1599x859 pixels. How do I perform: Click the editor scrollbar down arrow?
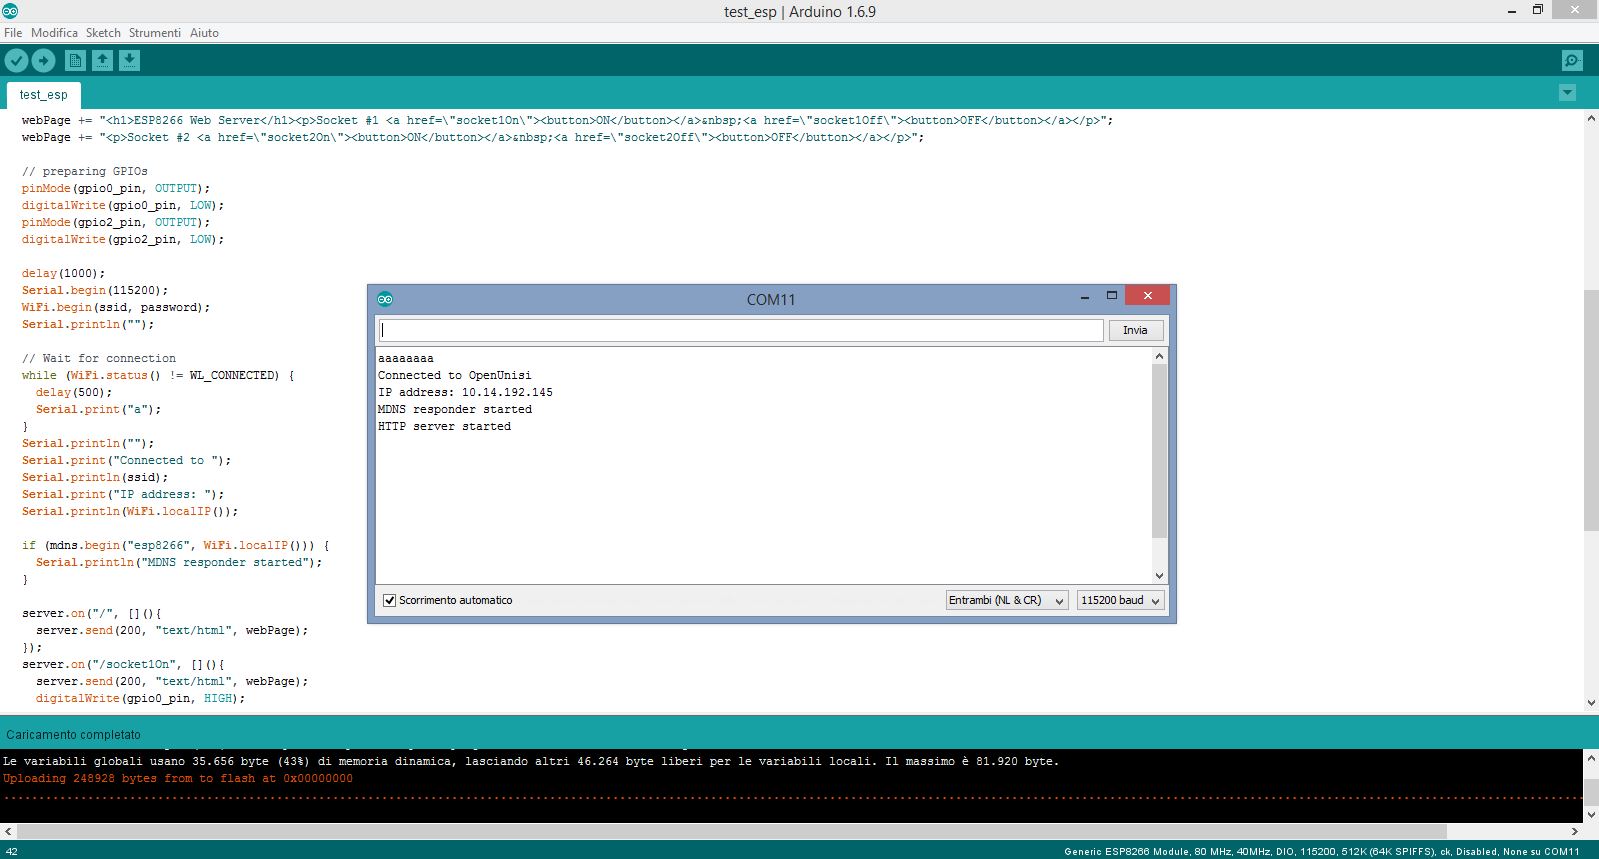pyautogui.click(x=1590, y=703)
